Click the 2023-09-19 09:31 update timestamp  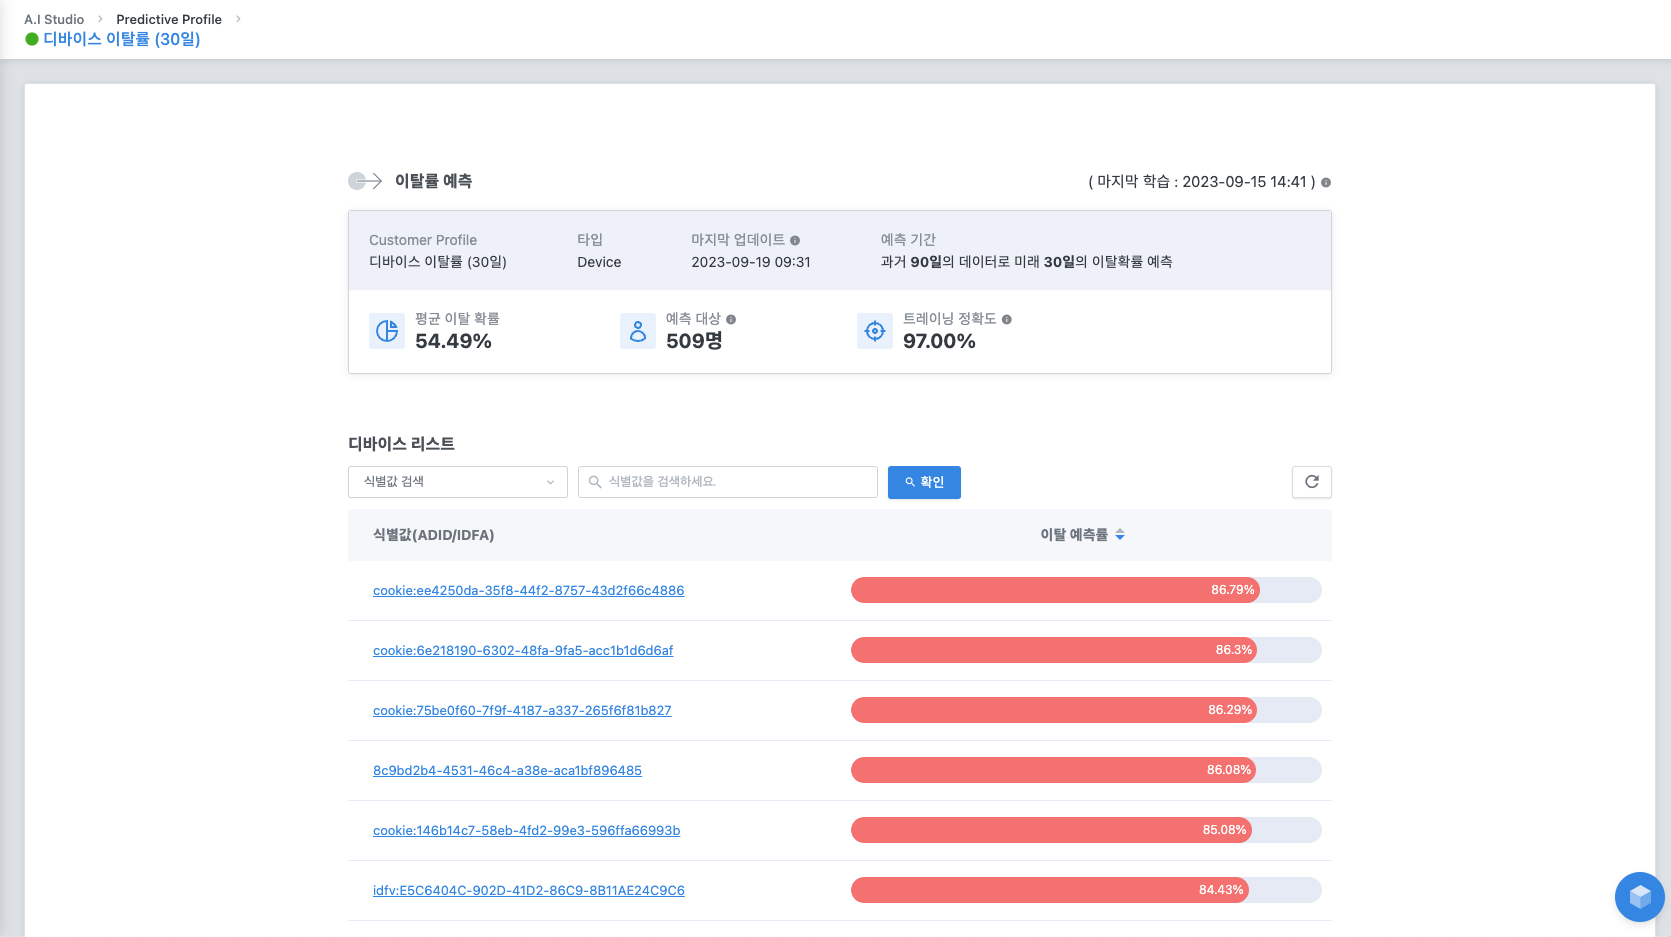(x=751, y=262)
